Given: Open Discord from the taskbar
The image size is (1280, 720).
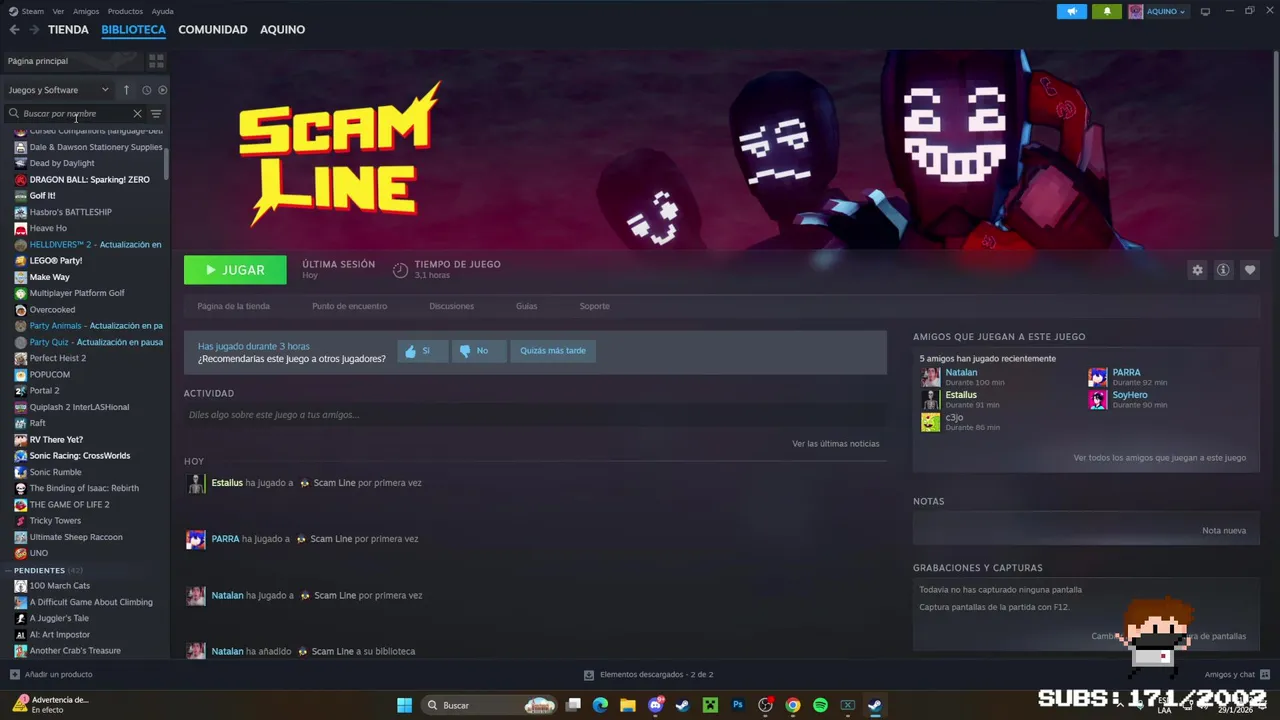Looking at the screenshot, I should [656, 705].
